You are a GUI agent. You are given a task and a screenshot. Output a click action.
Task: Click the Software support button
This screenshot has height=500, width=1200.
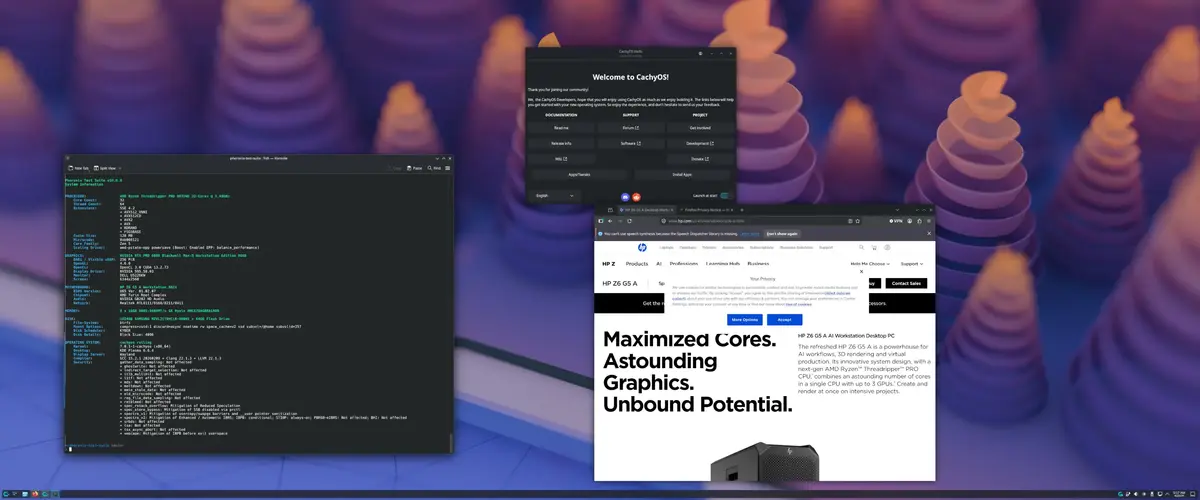(x=630, y=143)
